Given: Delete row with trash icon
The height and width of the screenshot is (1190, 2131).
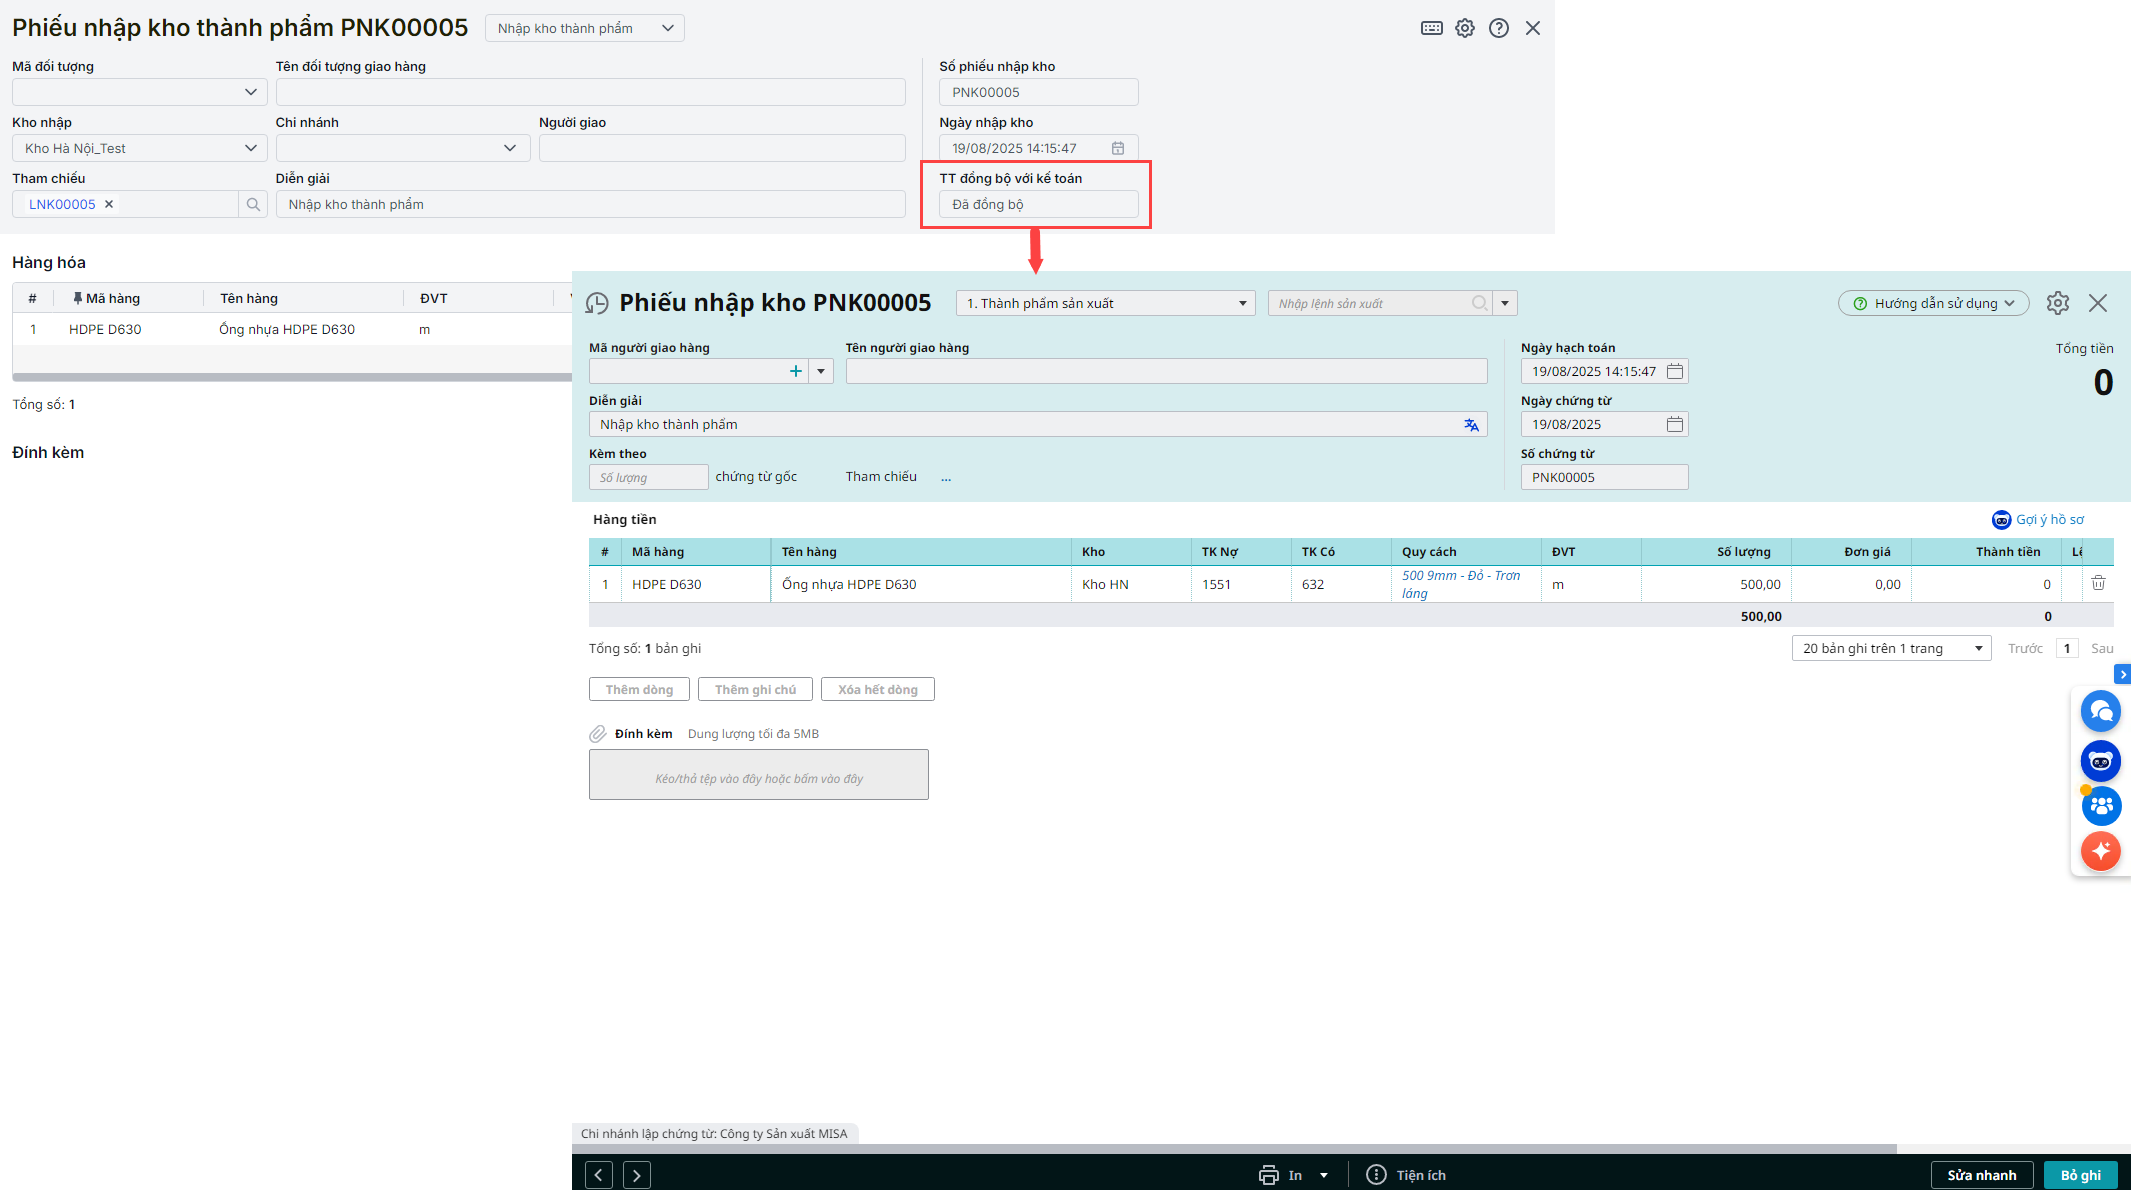Looking at the screenshot, I should point(2098,583).
